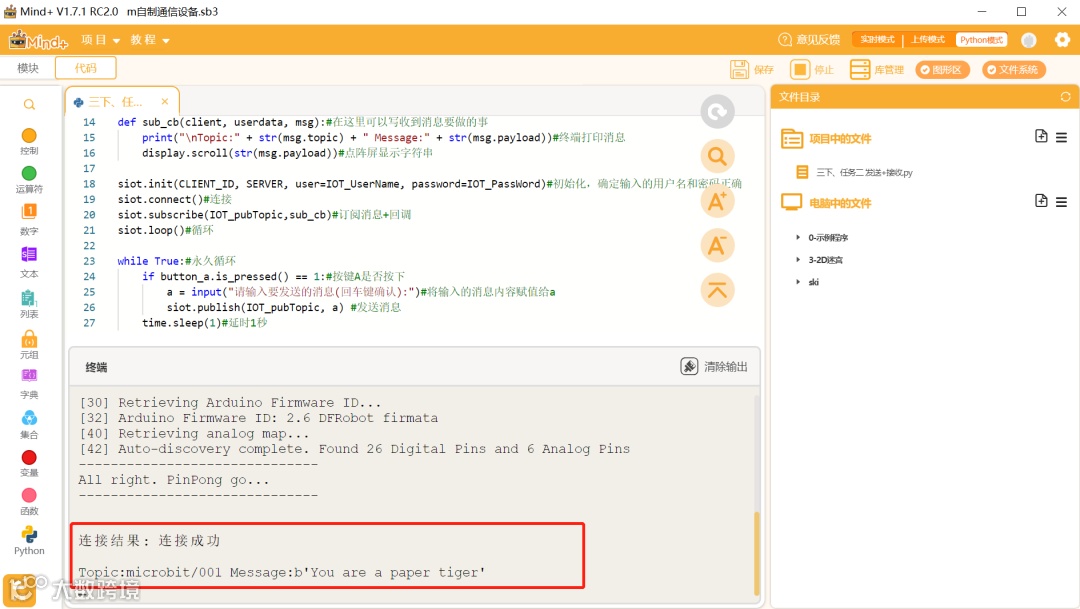This screenshot has width=1080, height=609.
Task: Refresh the file directory panel
Action: click(x=1065, y=97)
